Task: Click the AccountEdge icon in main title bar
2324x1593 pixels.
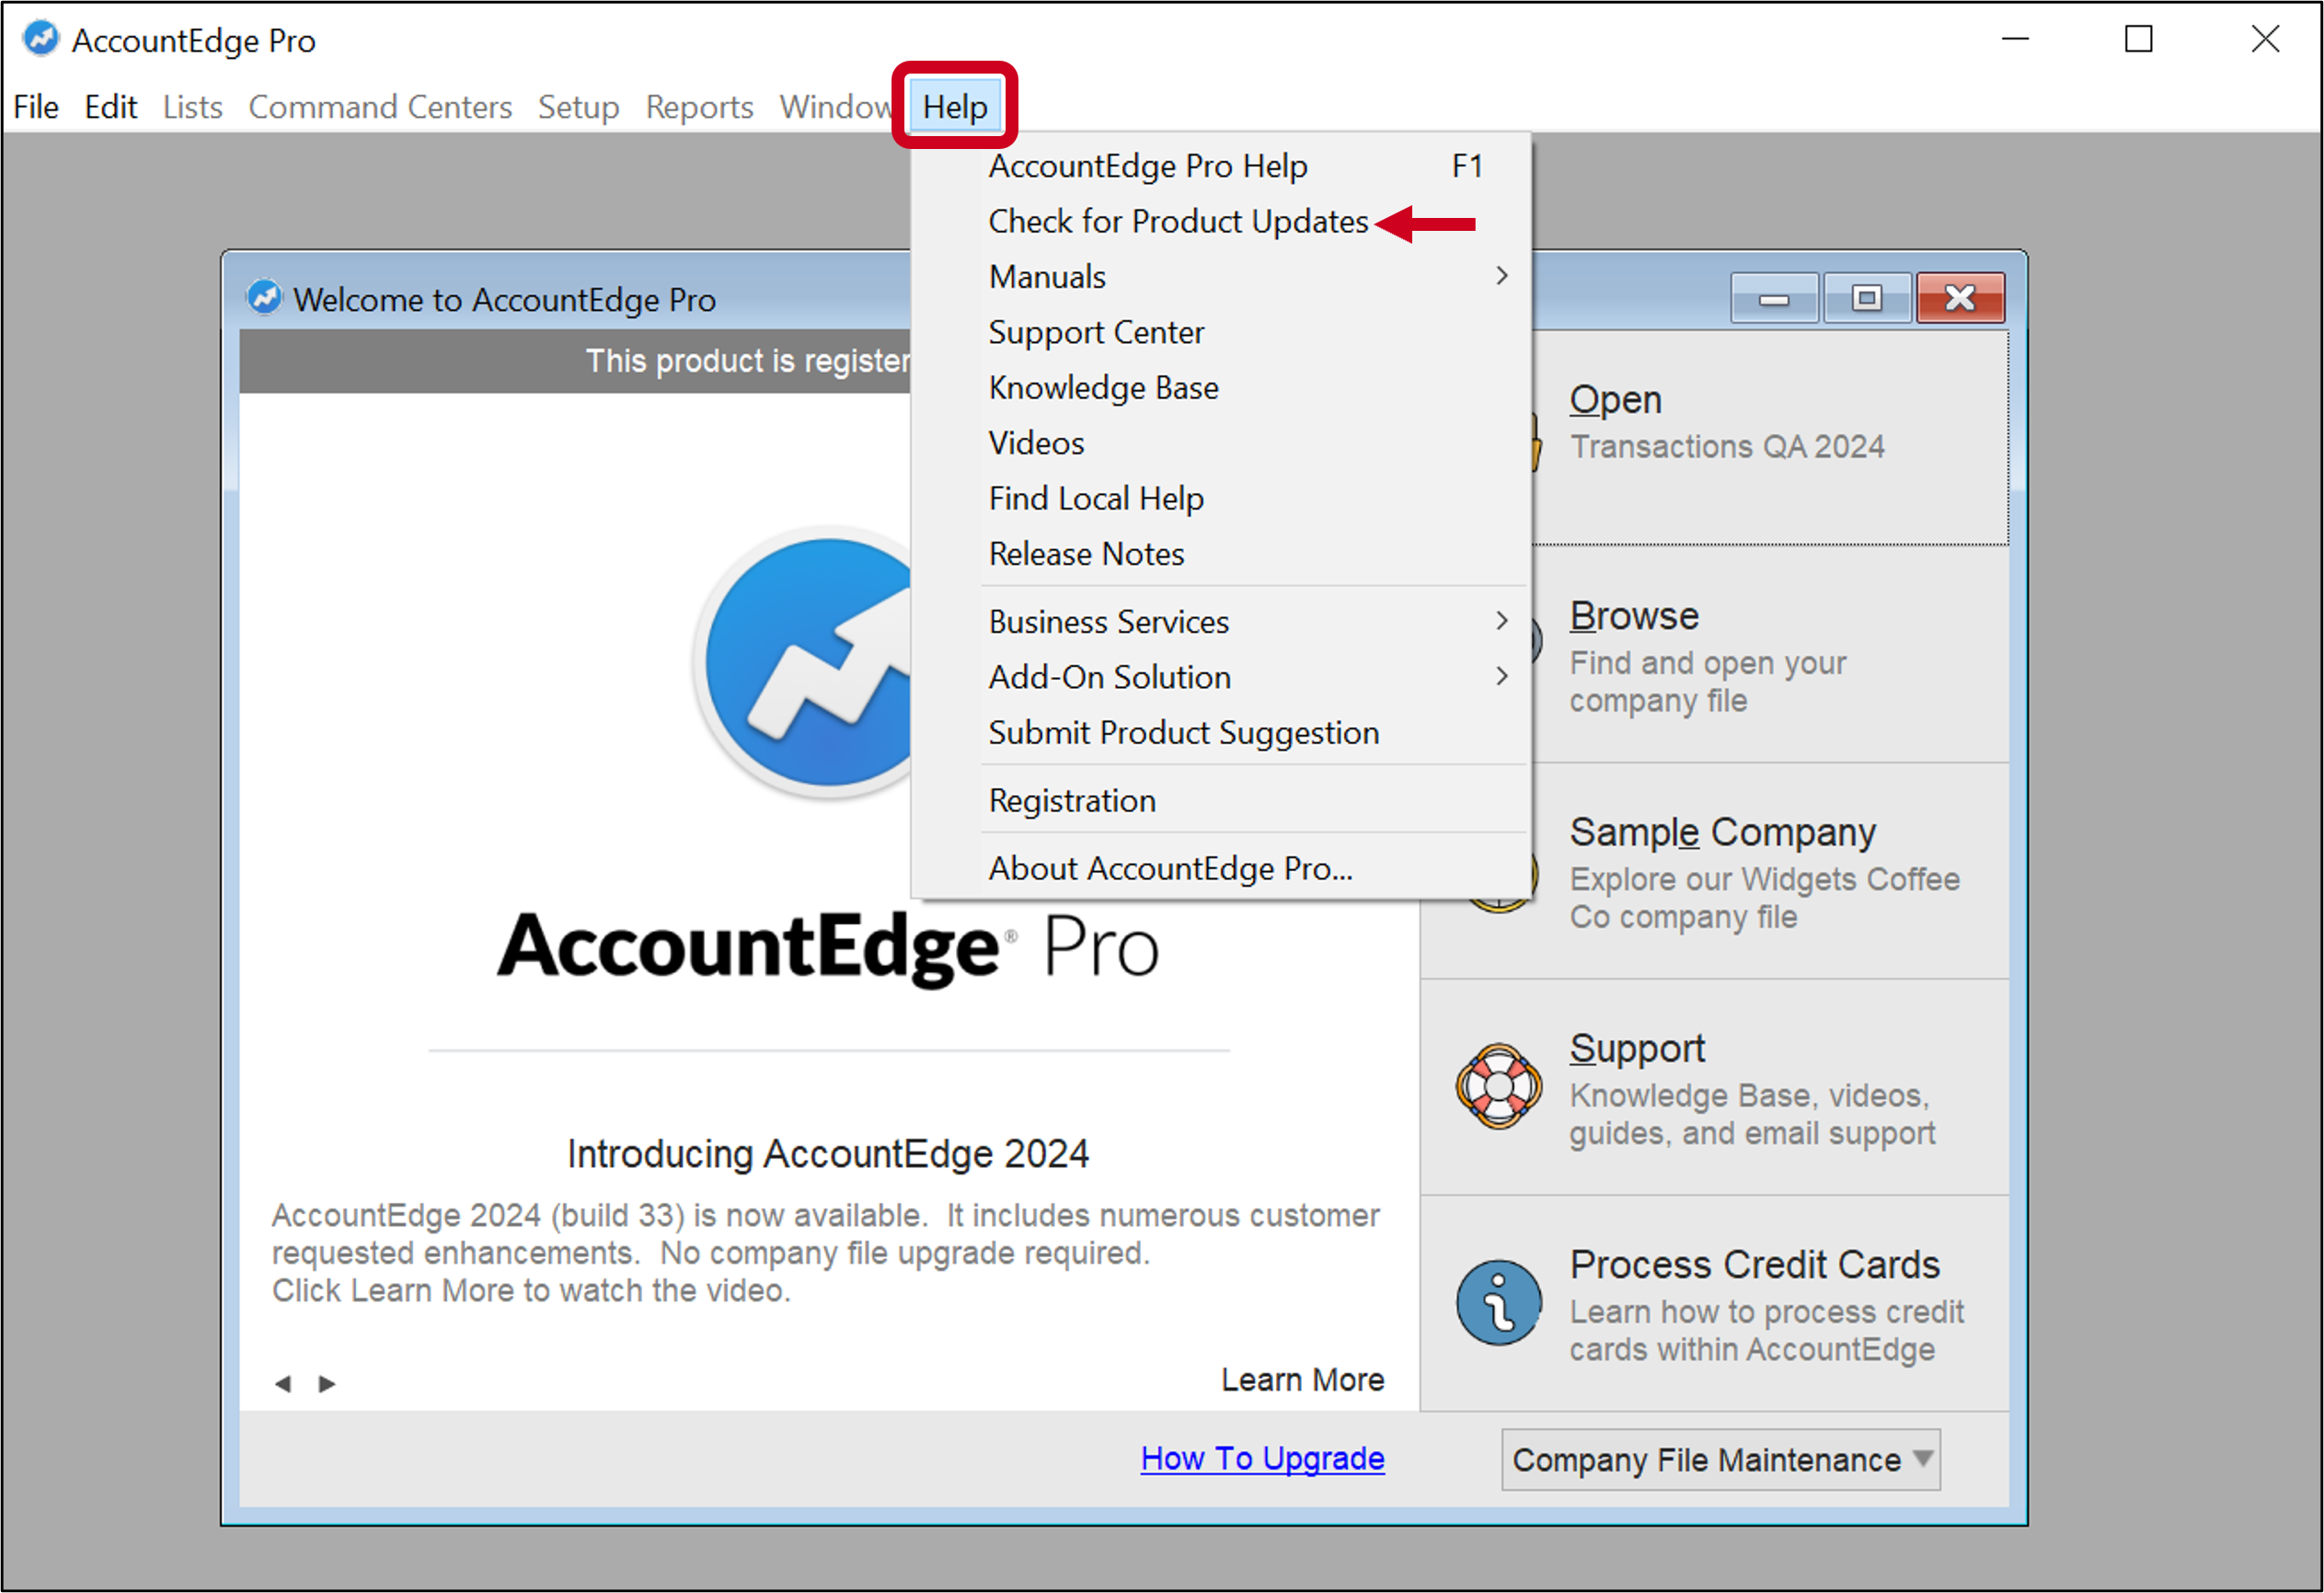Action: coord(40,38)
